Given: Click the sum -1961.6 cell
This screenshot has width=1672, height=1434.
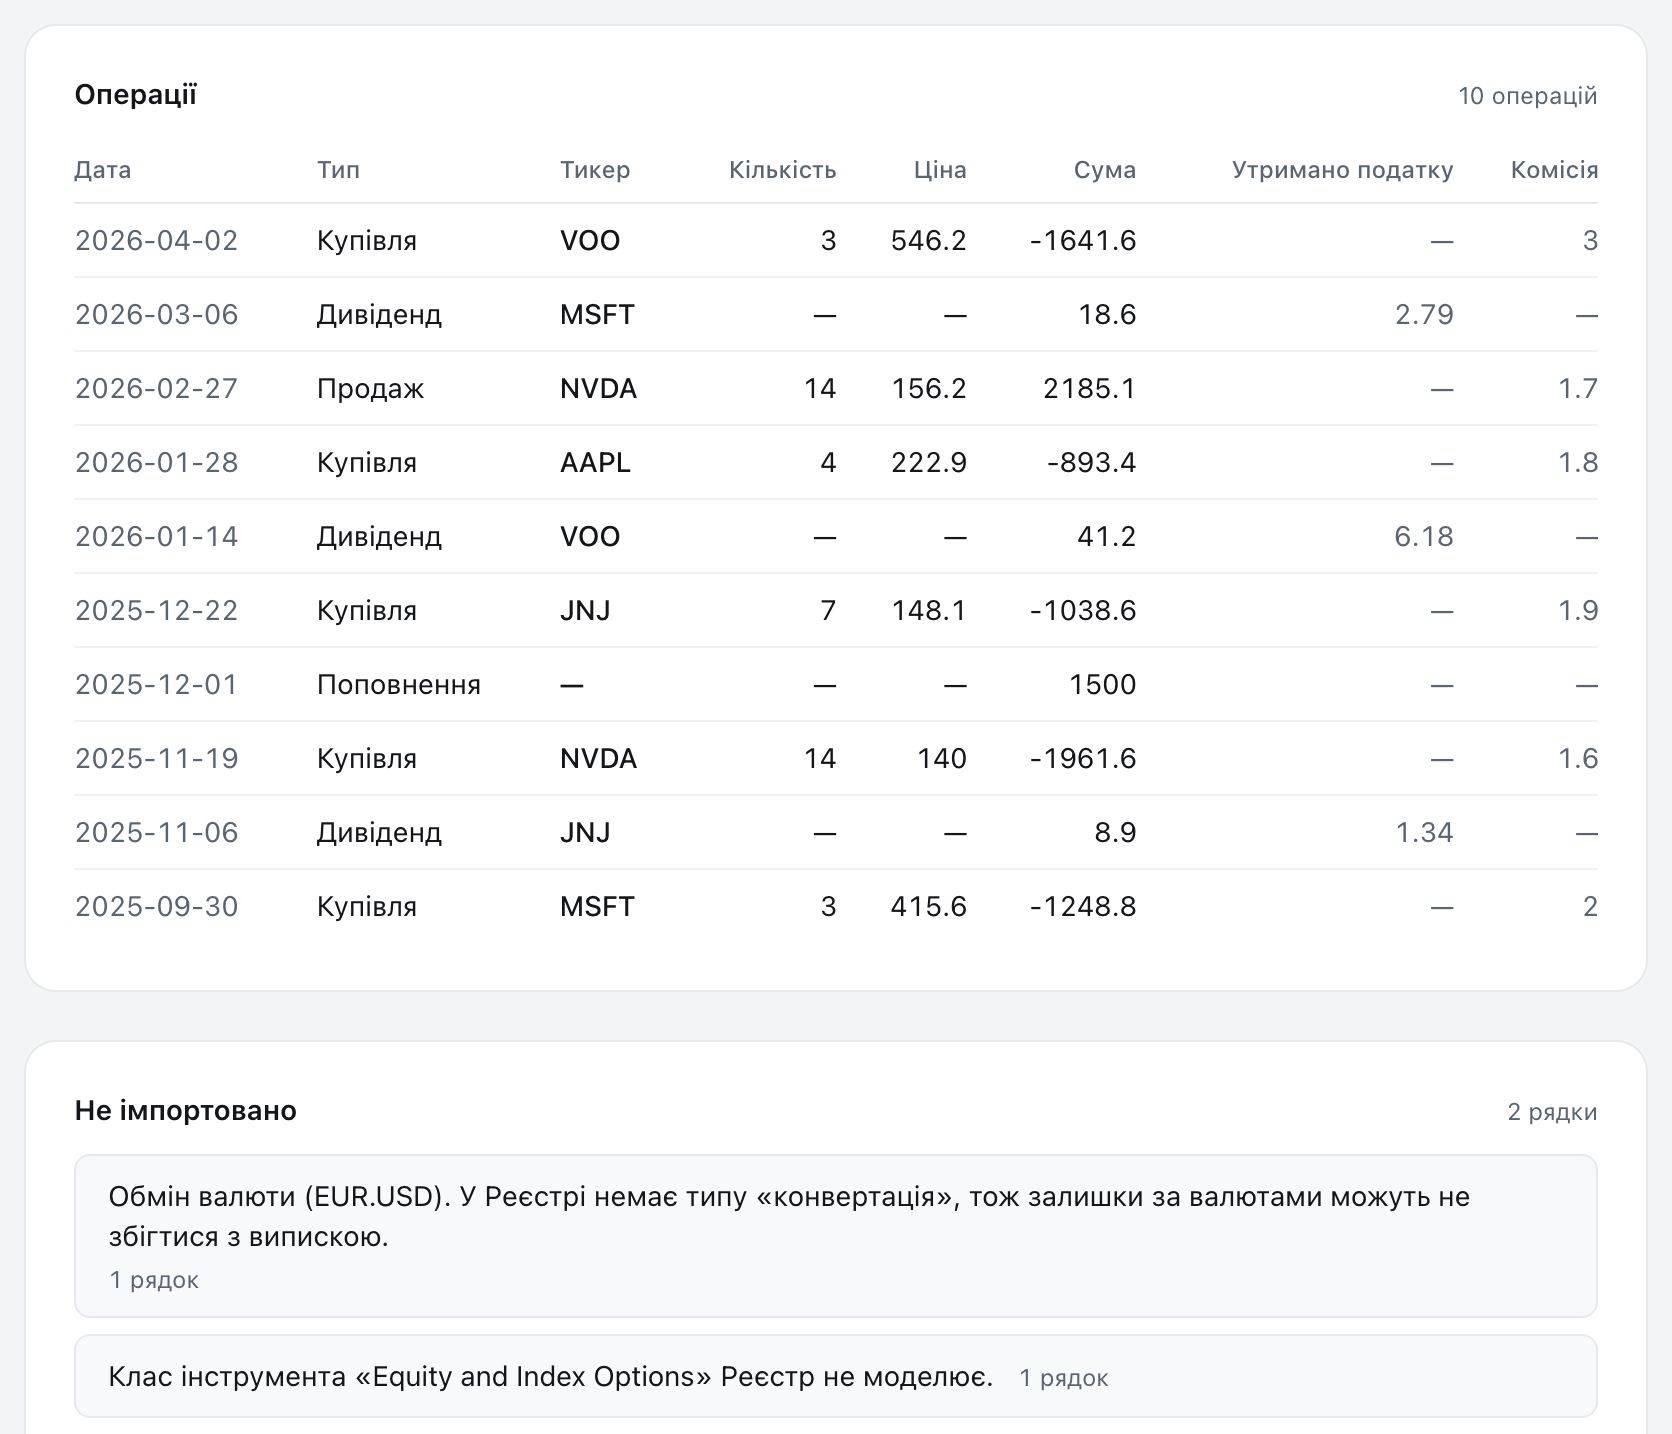Looking at the screenshot, I should pos(1083,759).
